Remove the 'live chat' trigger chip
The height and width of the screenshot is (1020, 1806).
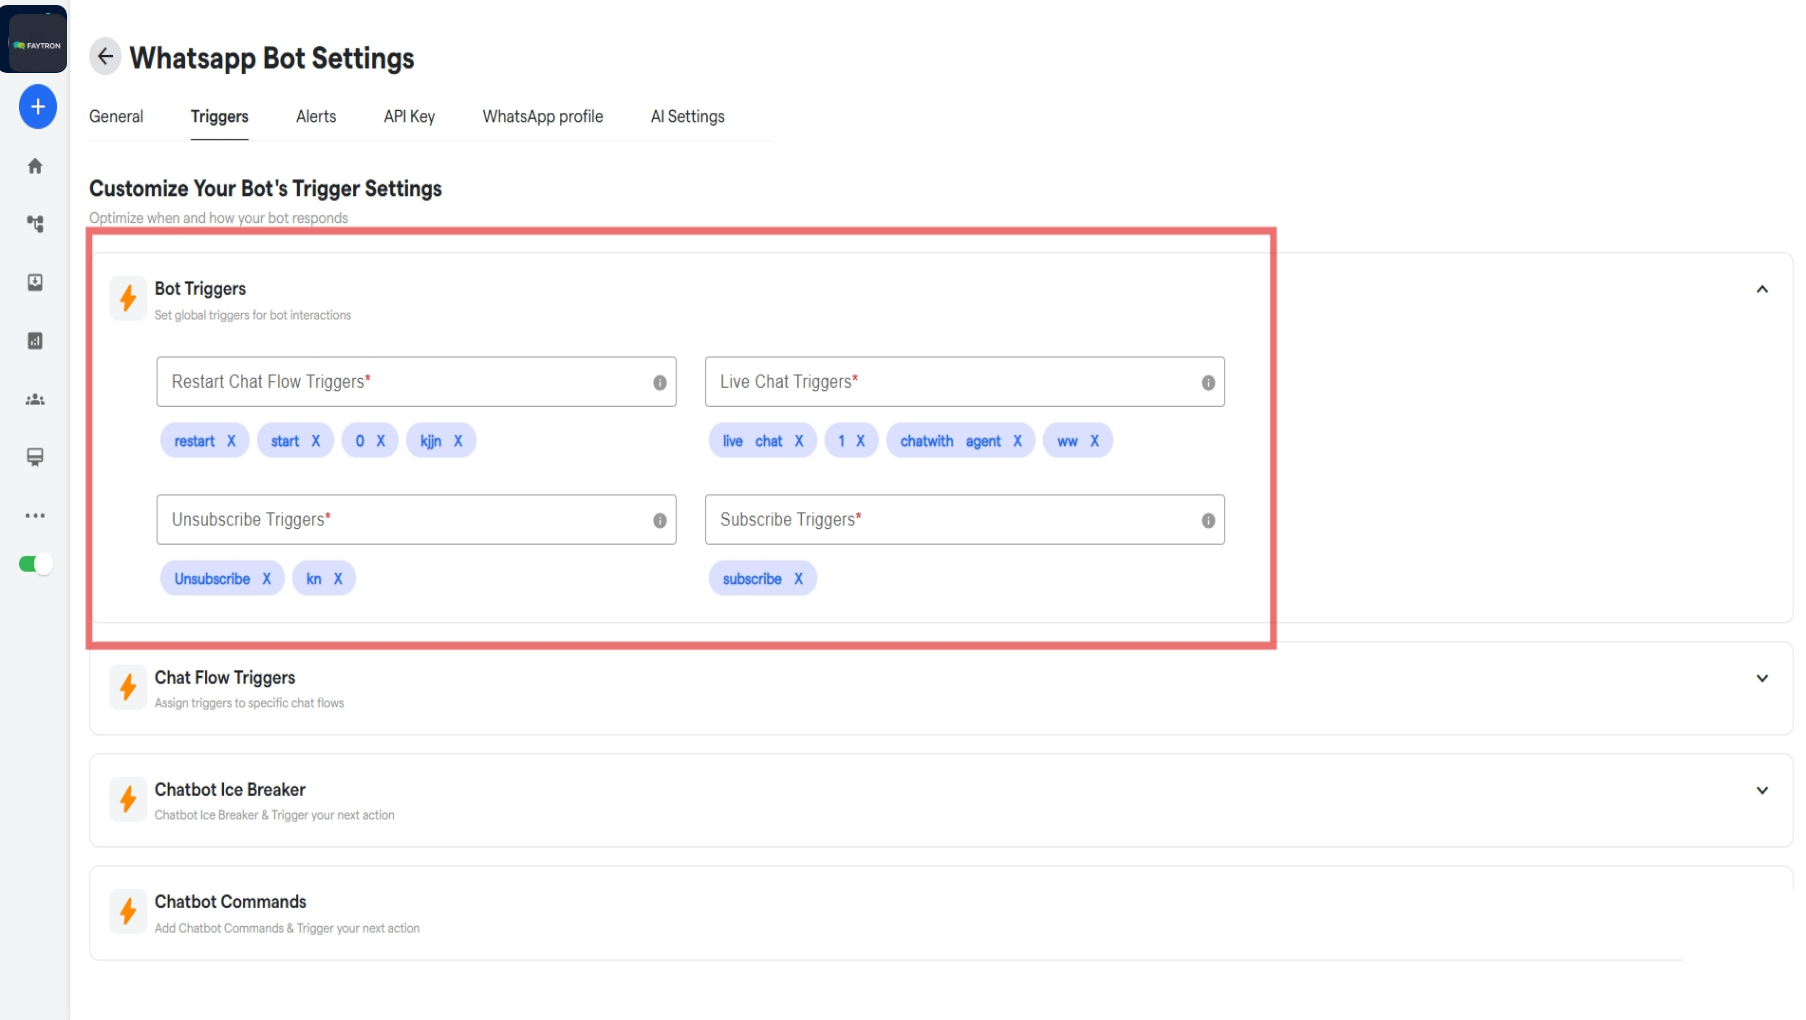pyautogui.click(x=799, y=441)
